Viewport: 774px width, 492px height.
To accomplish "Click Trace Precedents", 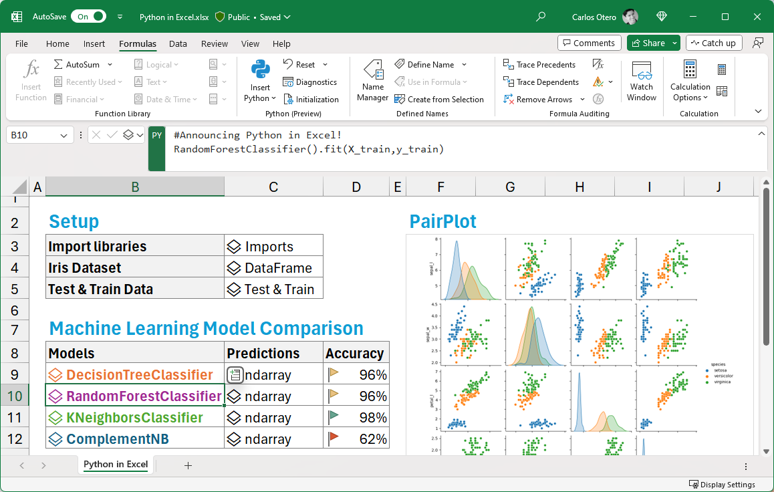I will pyautogui.click(x=539, y=65).
